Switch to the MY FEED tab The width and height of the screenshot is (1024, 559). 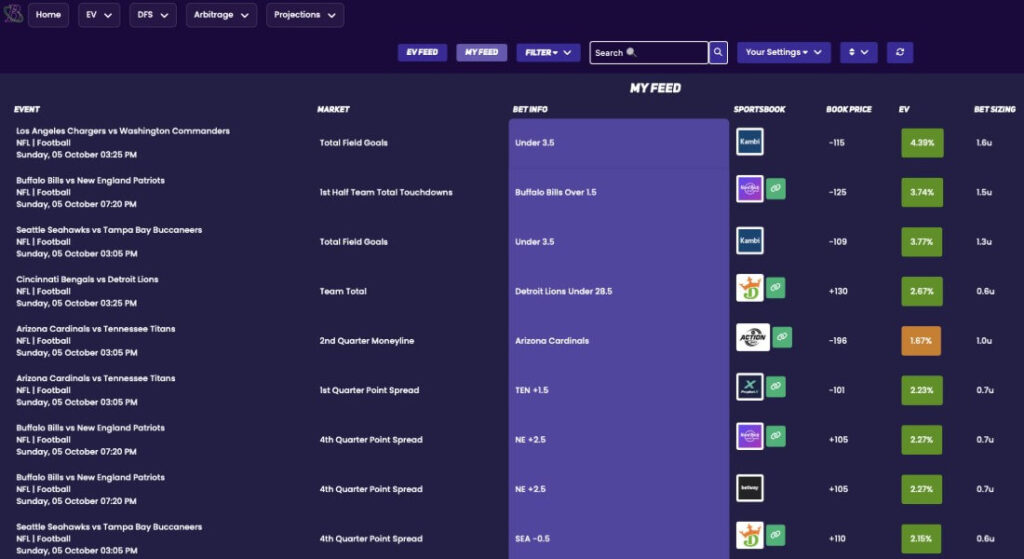coord(482,52)
